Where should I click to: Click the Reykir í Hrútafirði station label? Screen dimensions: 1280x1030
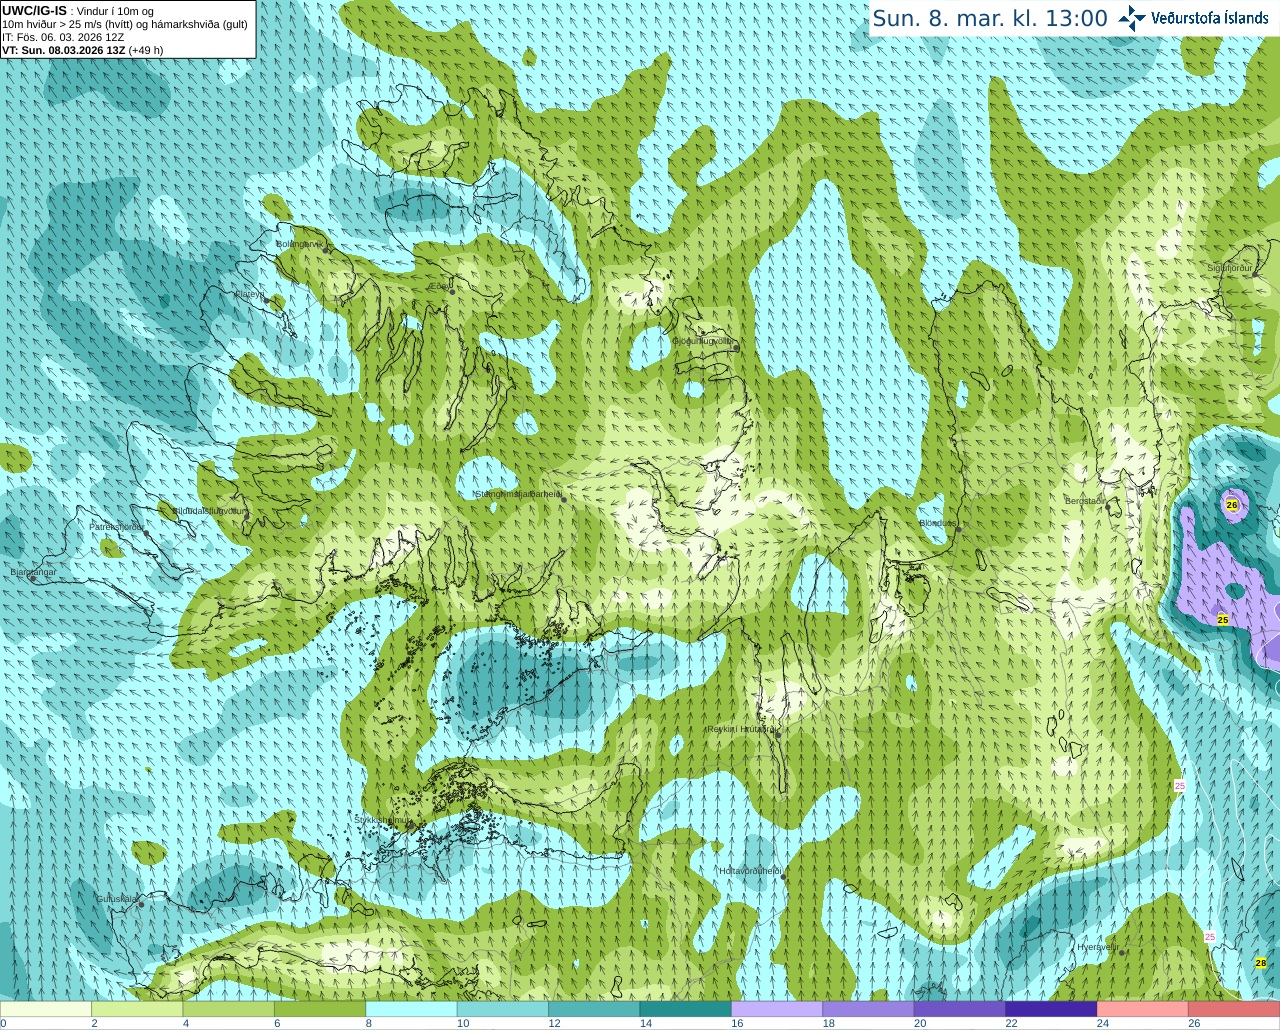741,729
